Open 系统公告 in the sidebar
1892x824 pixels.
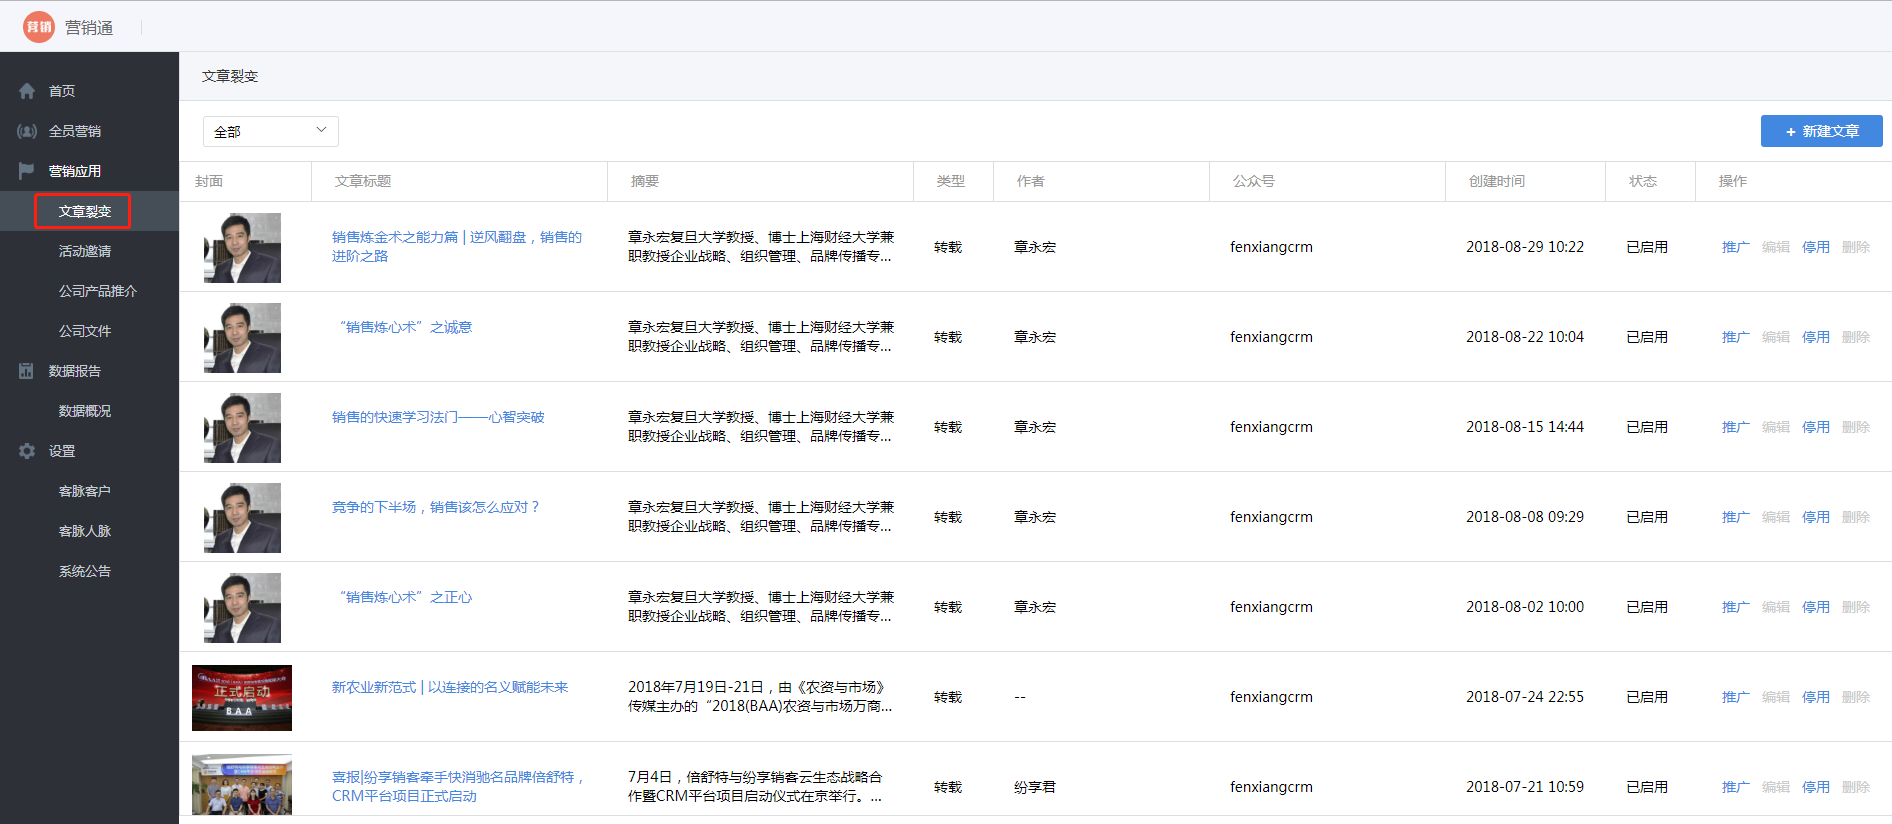point(84,571)
